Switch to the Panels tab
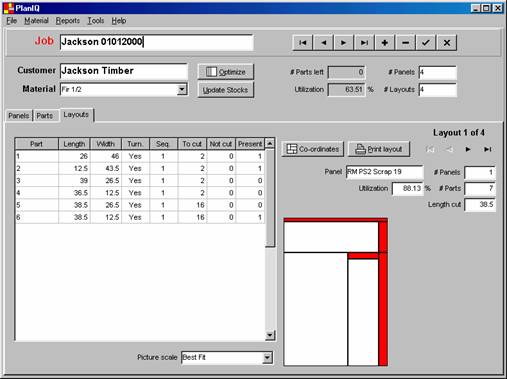The width and height of the screenshot is (507, 379). pyautogui.click(x=19, y=116)
